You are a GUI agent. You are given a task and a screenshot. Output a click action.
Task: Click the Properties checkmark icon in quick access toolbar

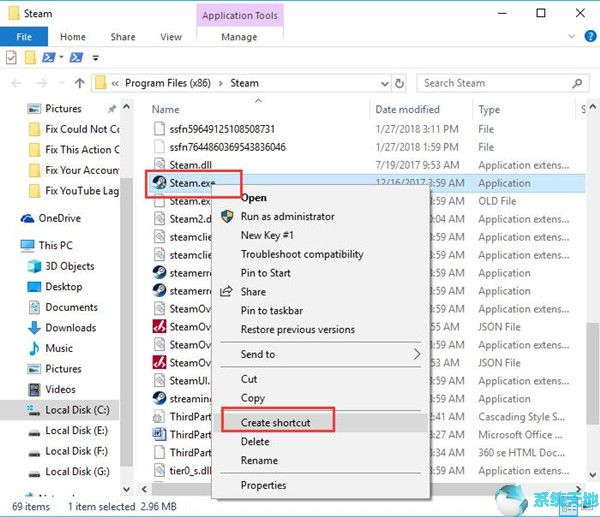pos(11,58)
